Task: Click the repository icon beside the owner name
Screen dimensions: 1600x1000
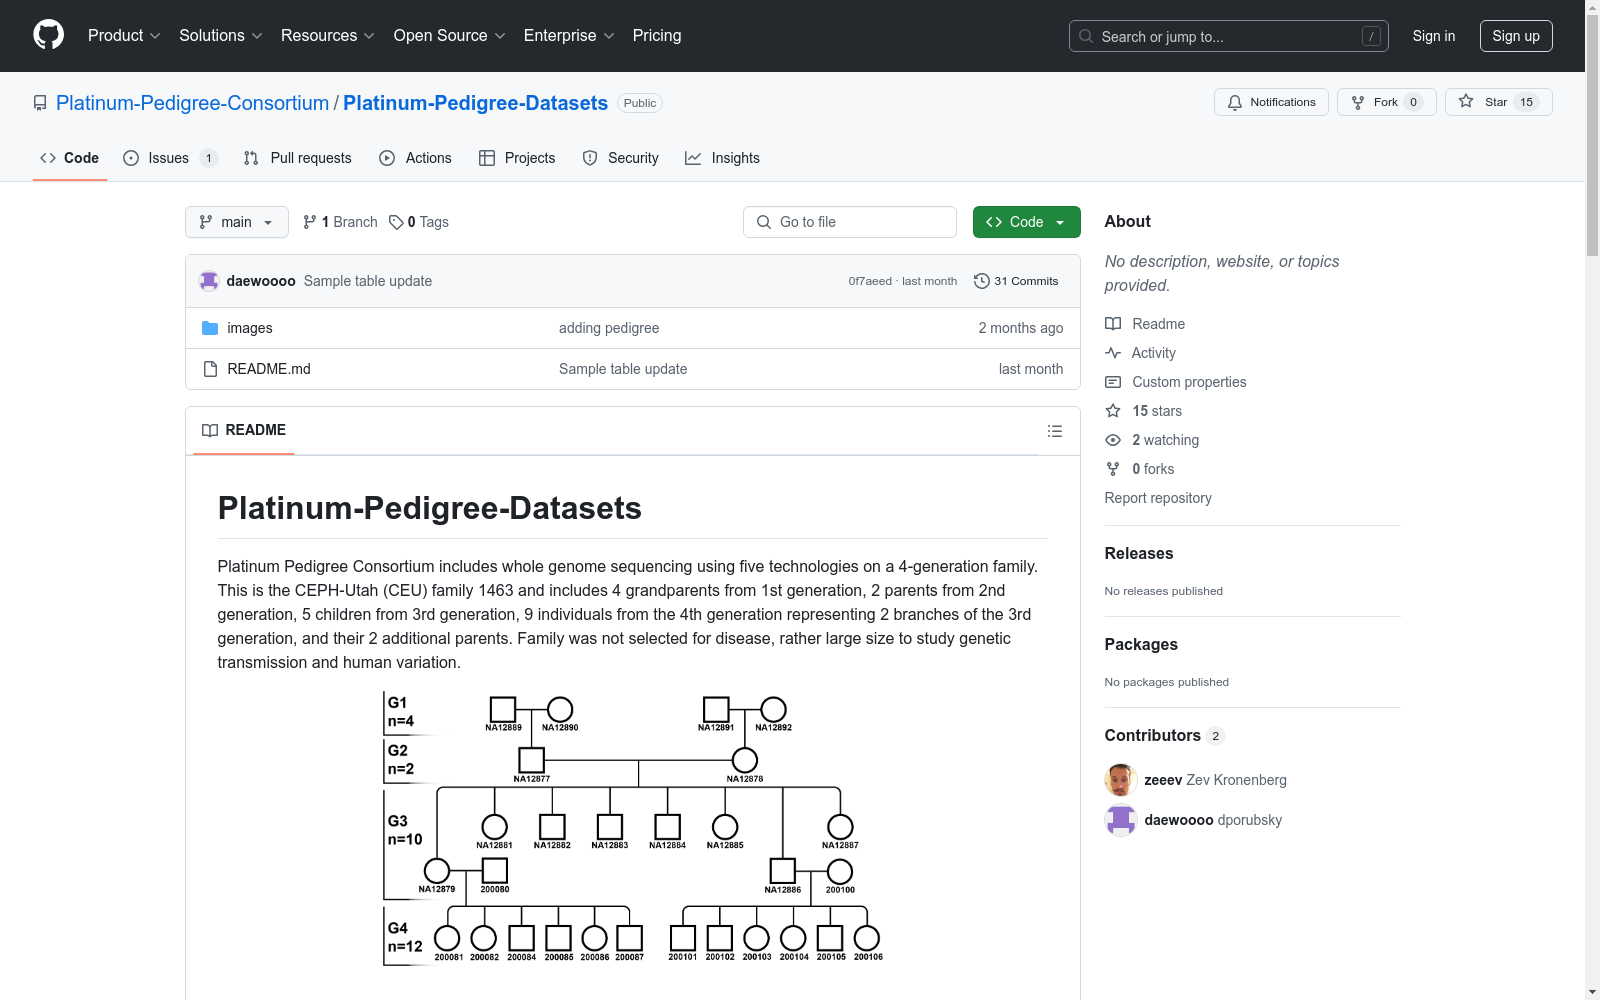Action: 40,103
